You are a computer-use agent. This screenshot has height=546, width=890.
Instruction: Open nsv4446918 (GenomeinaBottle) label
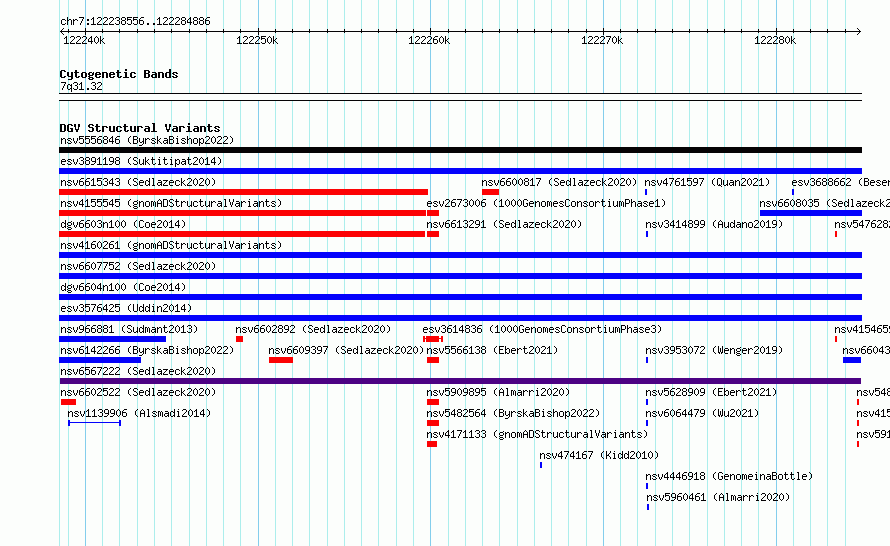(729, 476)
